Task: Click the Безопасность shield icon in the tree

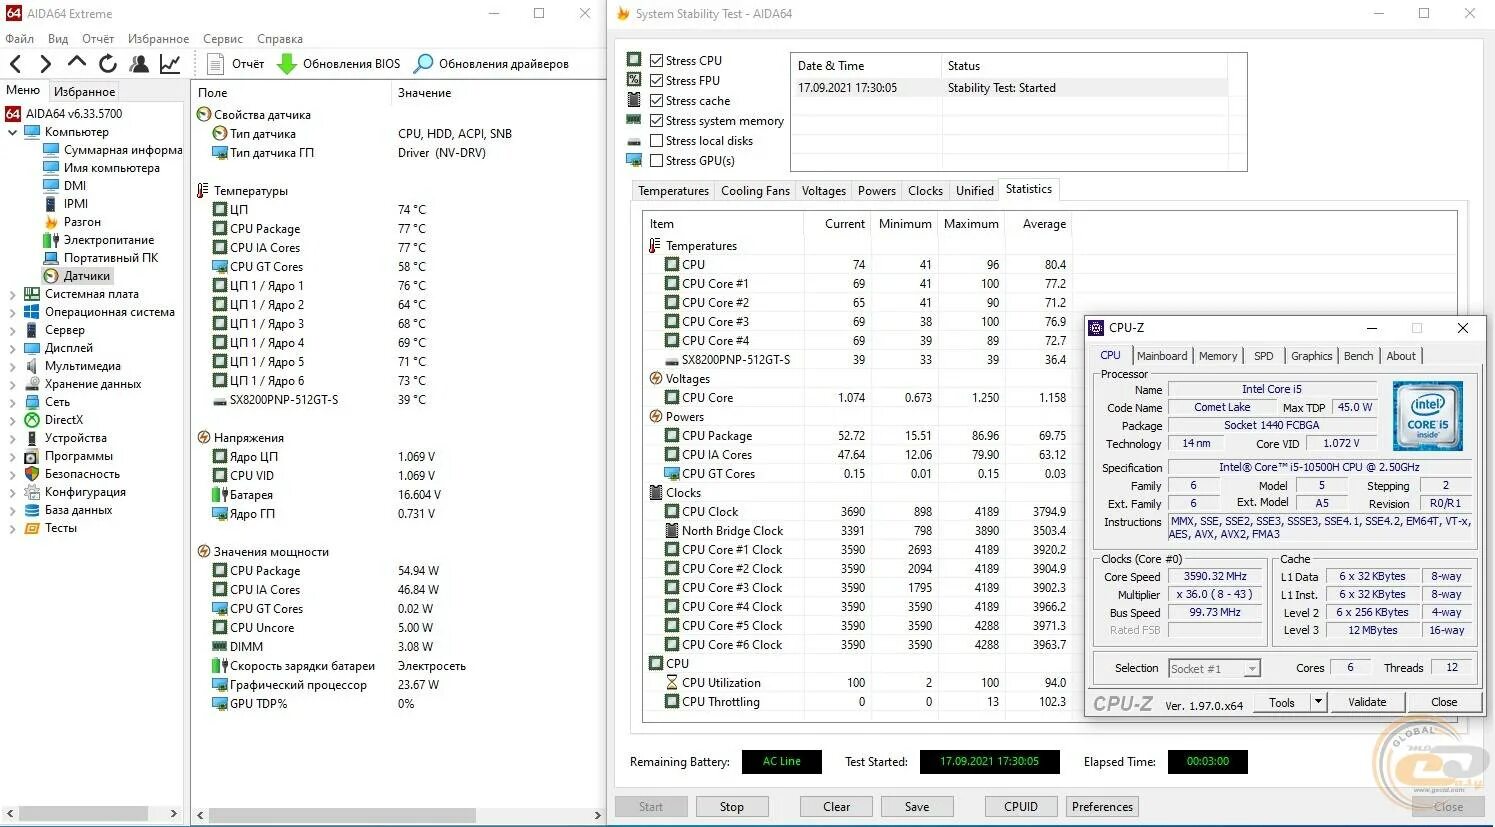Action: (x=32, y=474)
